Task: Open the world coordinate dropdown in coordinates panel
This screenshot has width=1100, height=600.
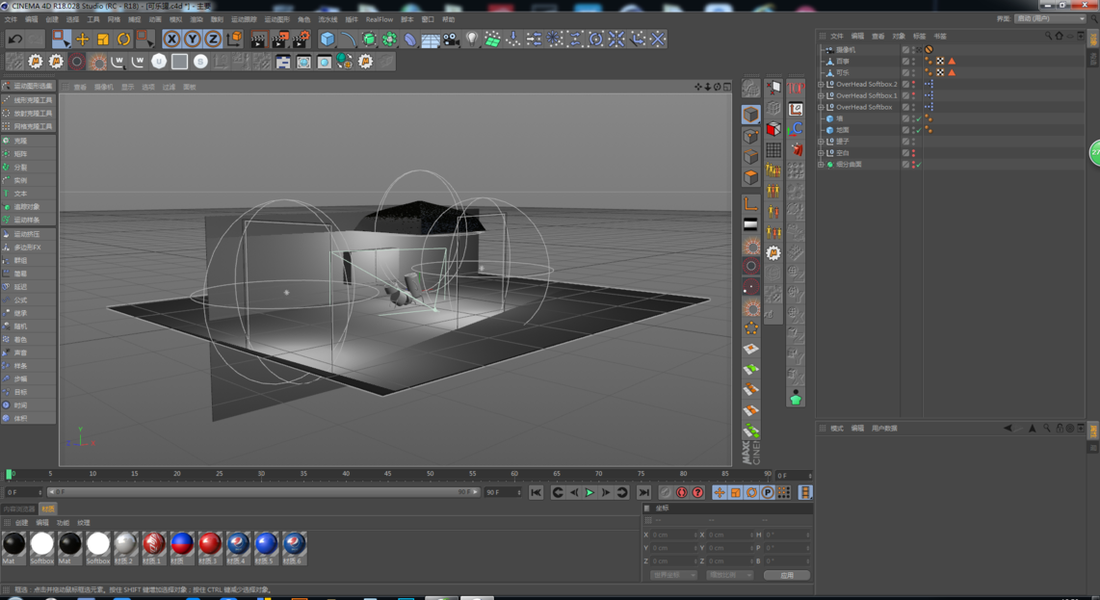Action: (673, 575)
